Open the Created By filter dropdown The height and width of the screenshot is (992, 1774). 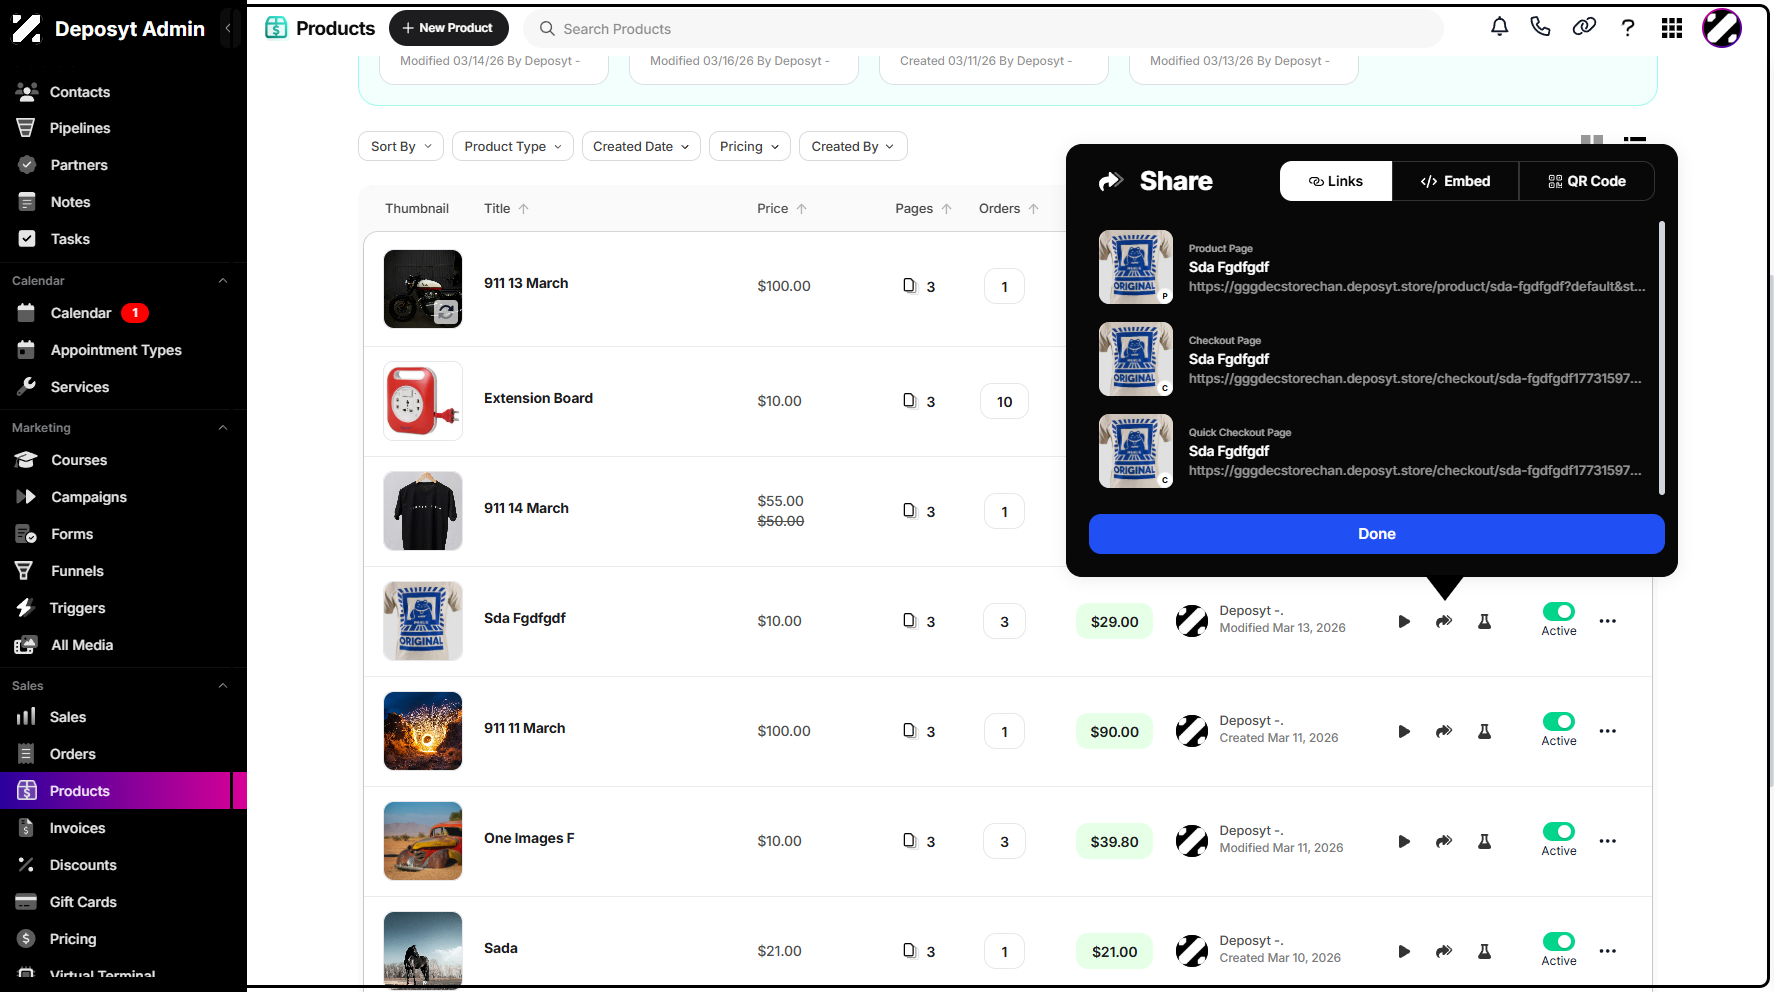(853, 146)
